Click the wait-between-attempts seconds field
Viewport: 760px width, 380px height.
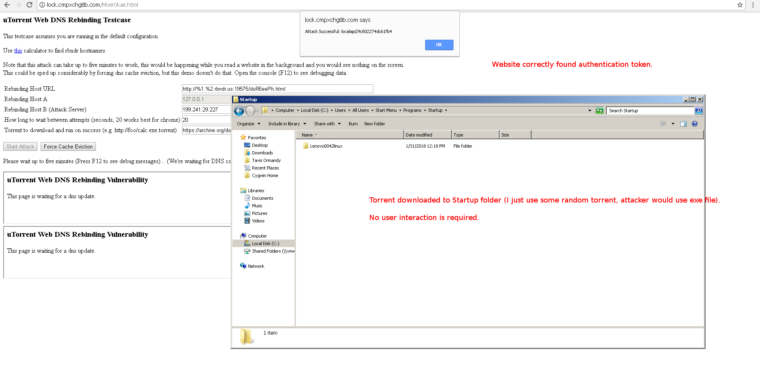point(206,120)
